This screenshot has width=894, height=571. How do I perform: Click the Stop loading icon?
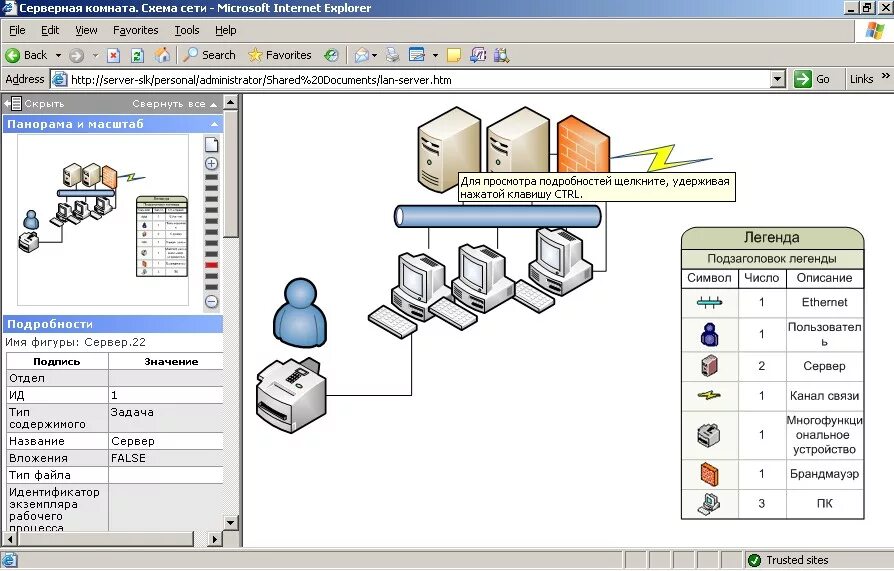(114, 55)
